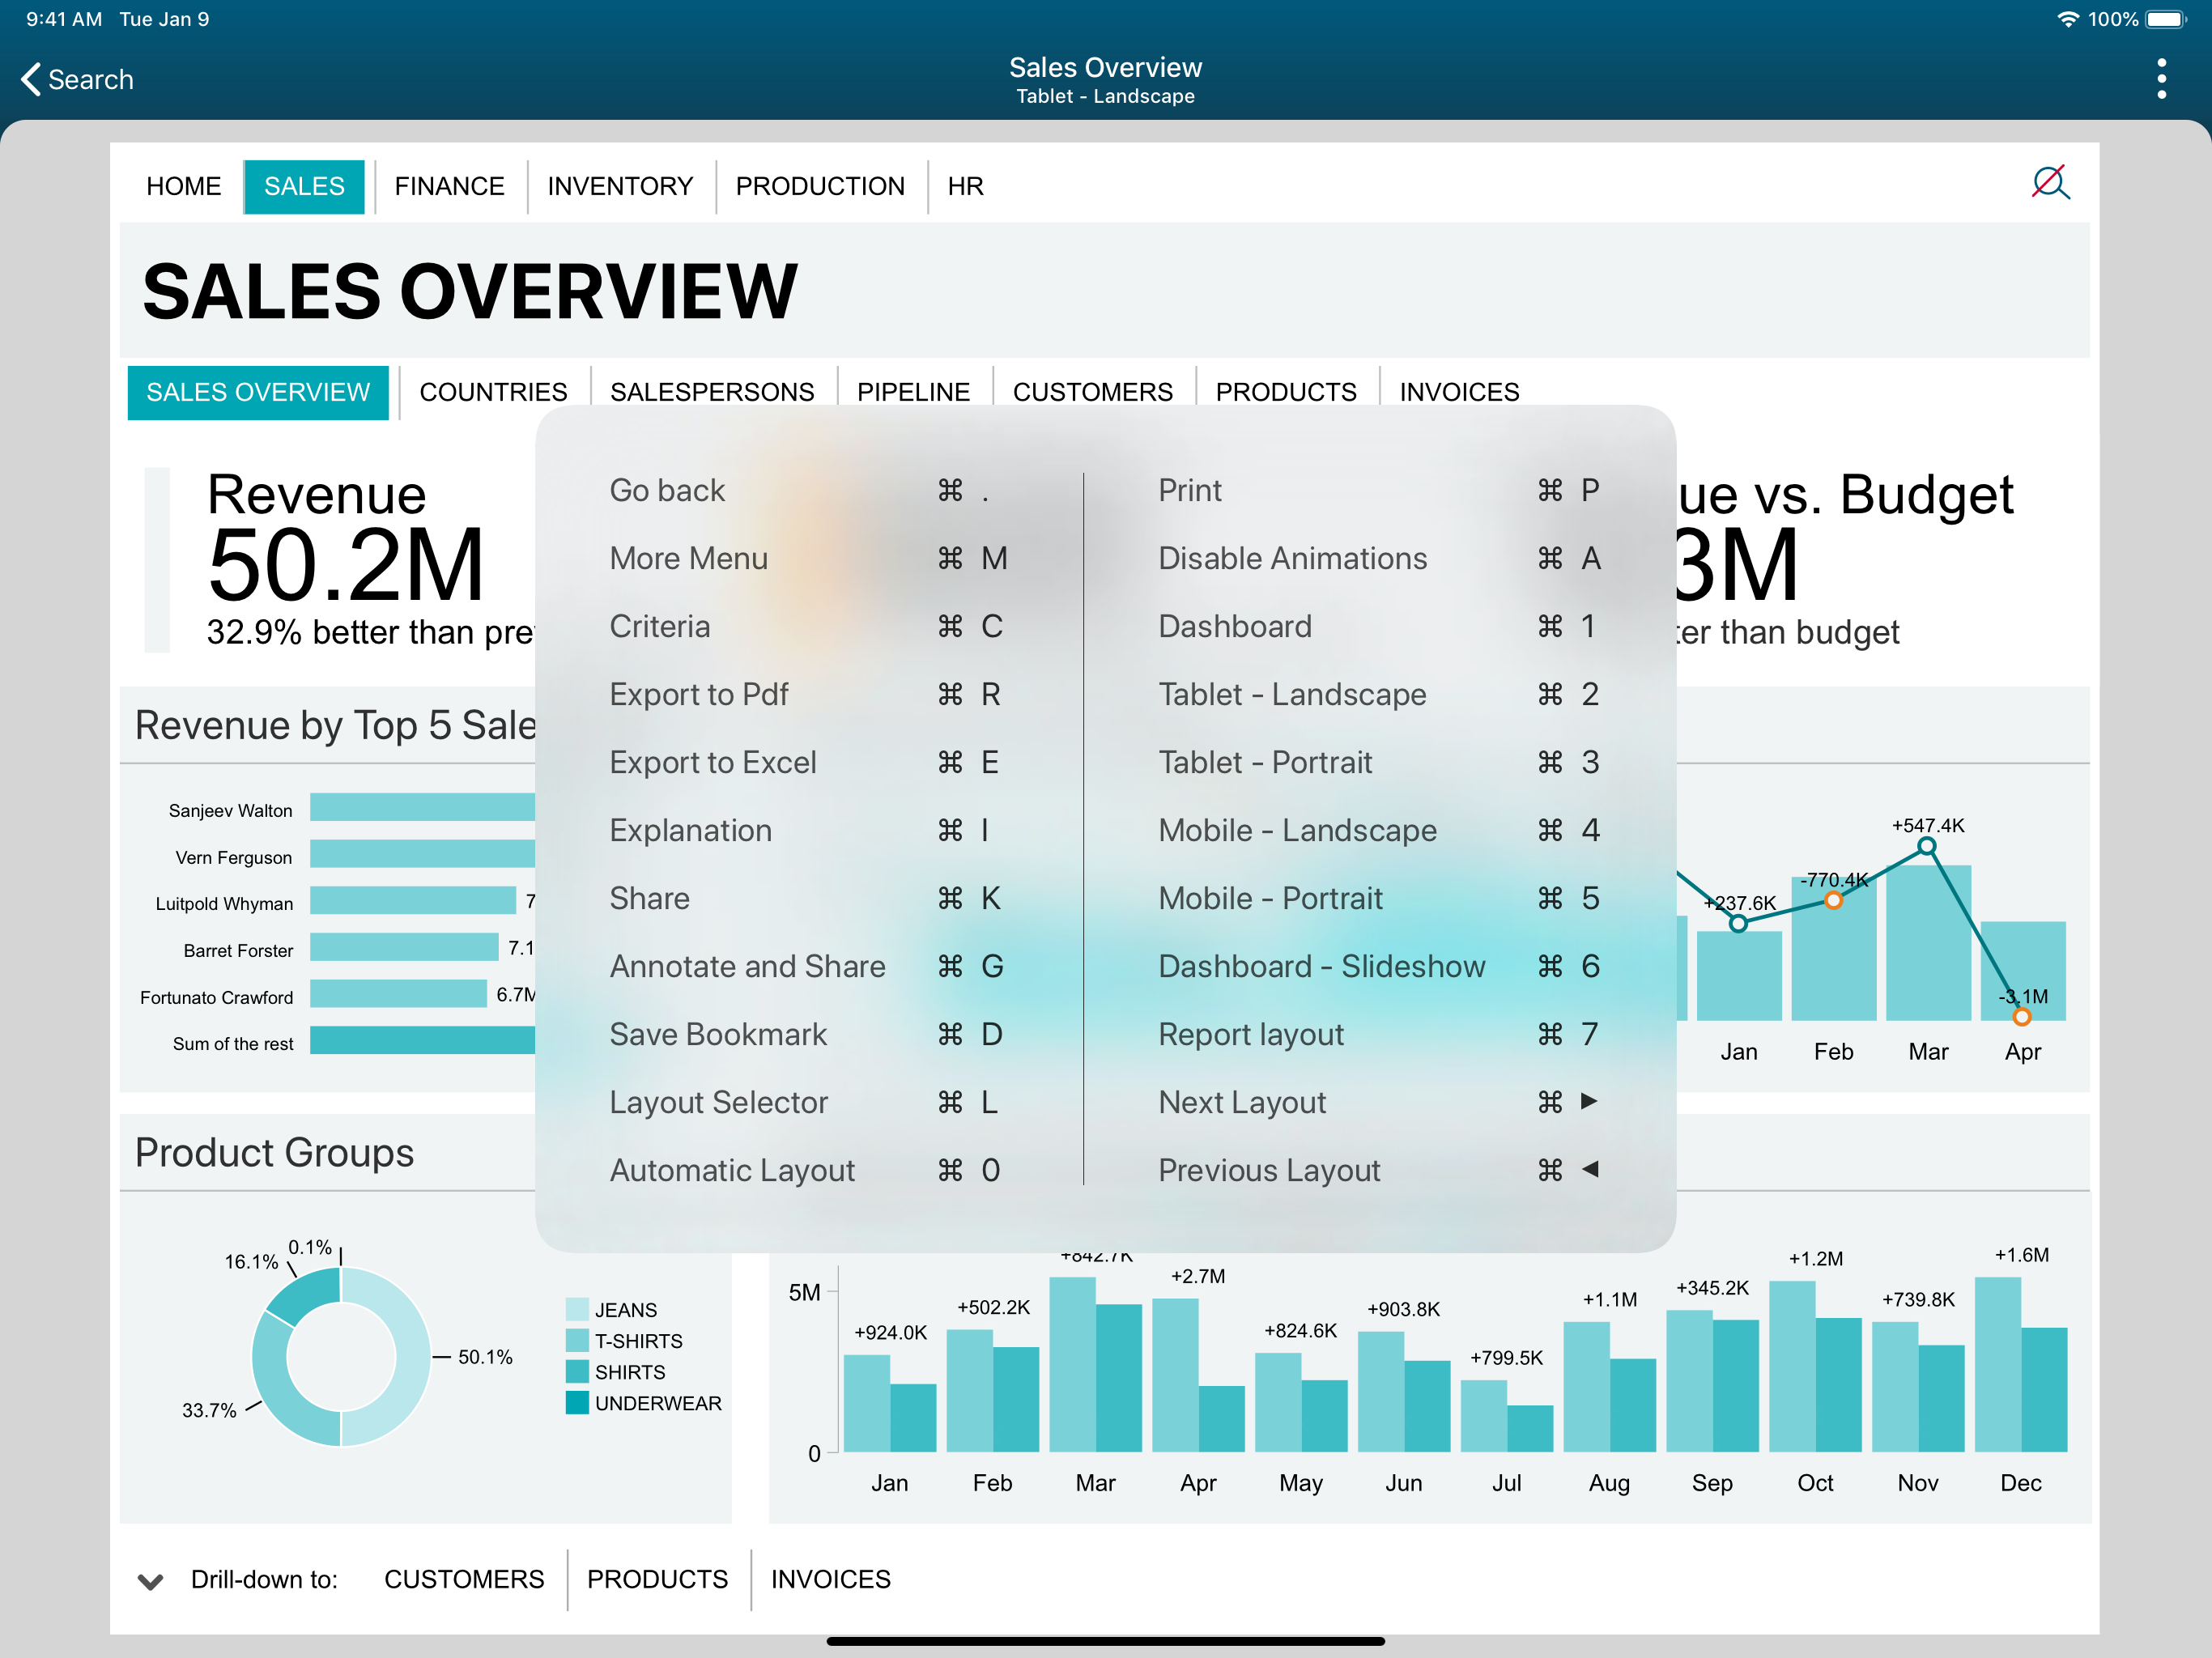Switch to the FINANCE tab

click(449, 186)
